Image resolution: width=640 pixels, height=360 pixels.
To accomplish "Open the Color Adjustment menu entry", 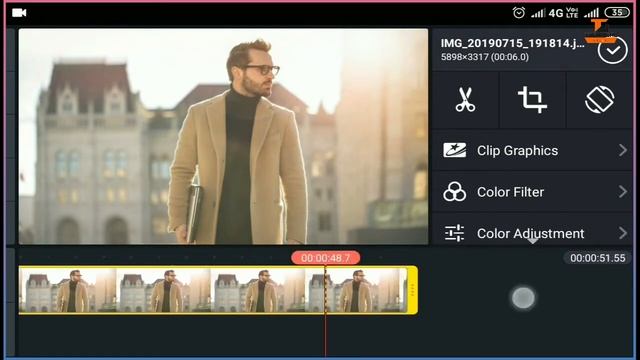I will click(x=532, y=229).
